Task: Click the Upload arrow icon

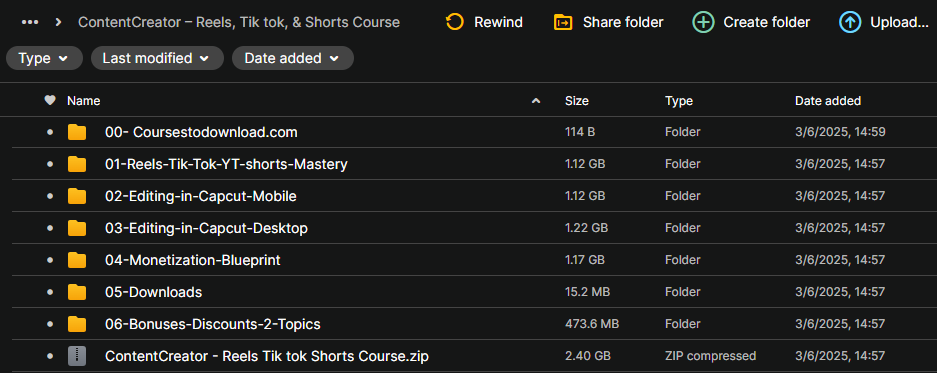Action: [x=850, y=23]
